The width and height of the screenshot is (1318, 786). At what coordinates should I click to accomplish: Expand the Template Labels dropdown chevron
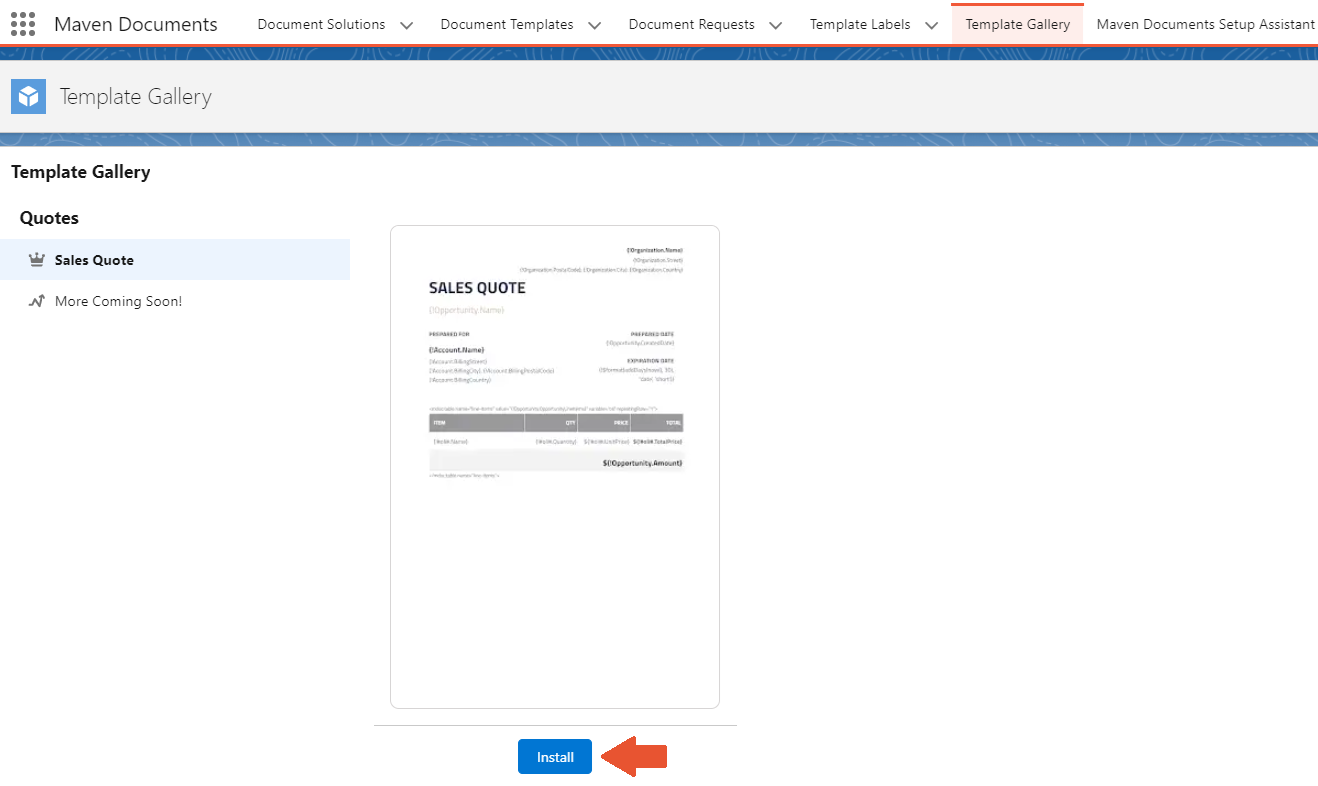click(931, 25)
